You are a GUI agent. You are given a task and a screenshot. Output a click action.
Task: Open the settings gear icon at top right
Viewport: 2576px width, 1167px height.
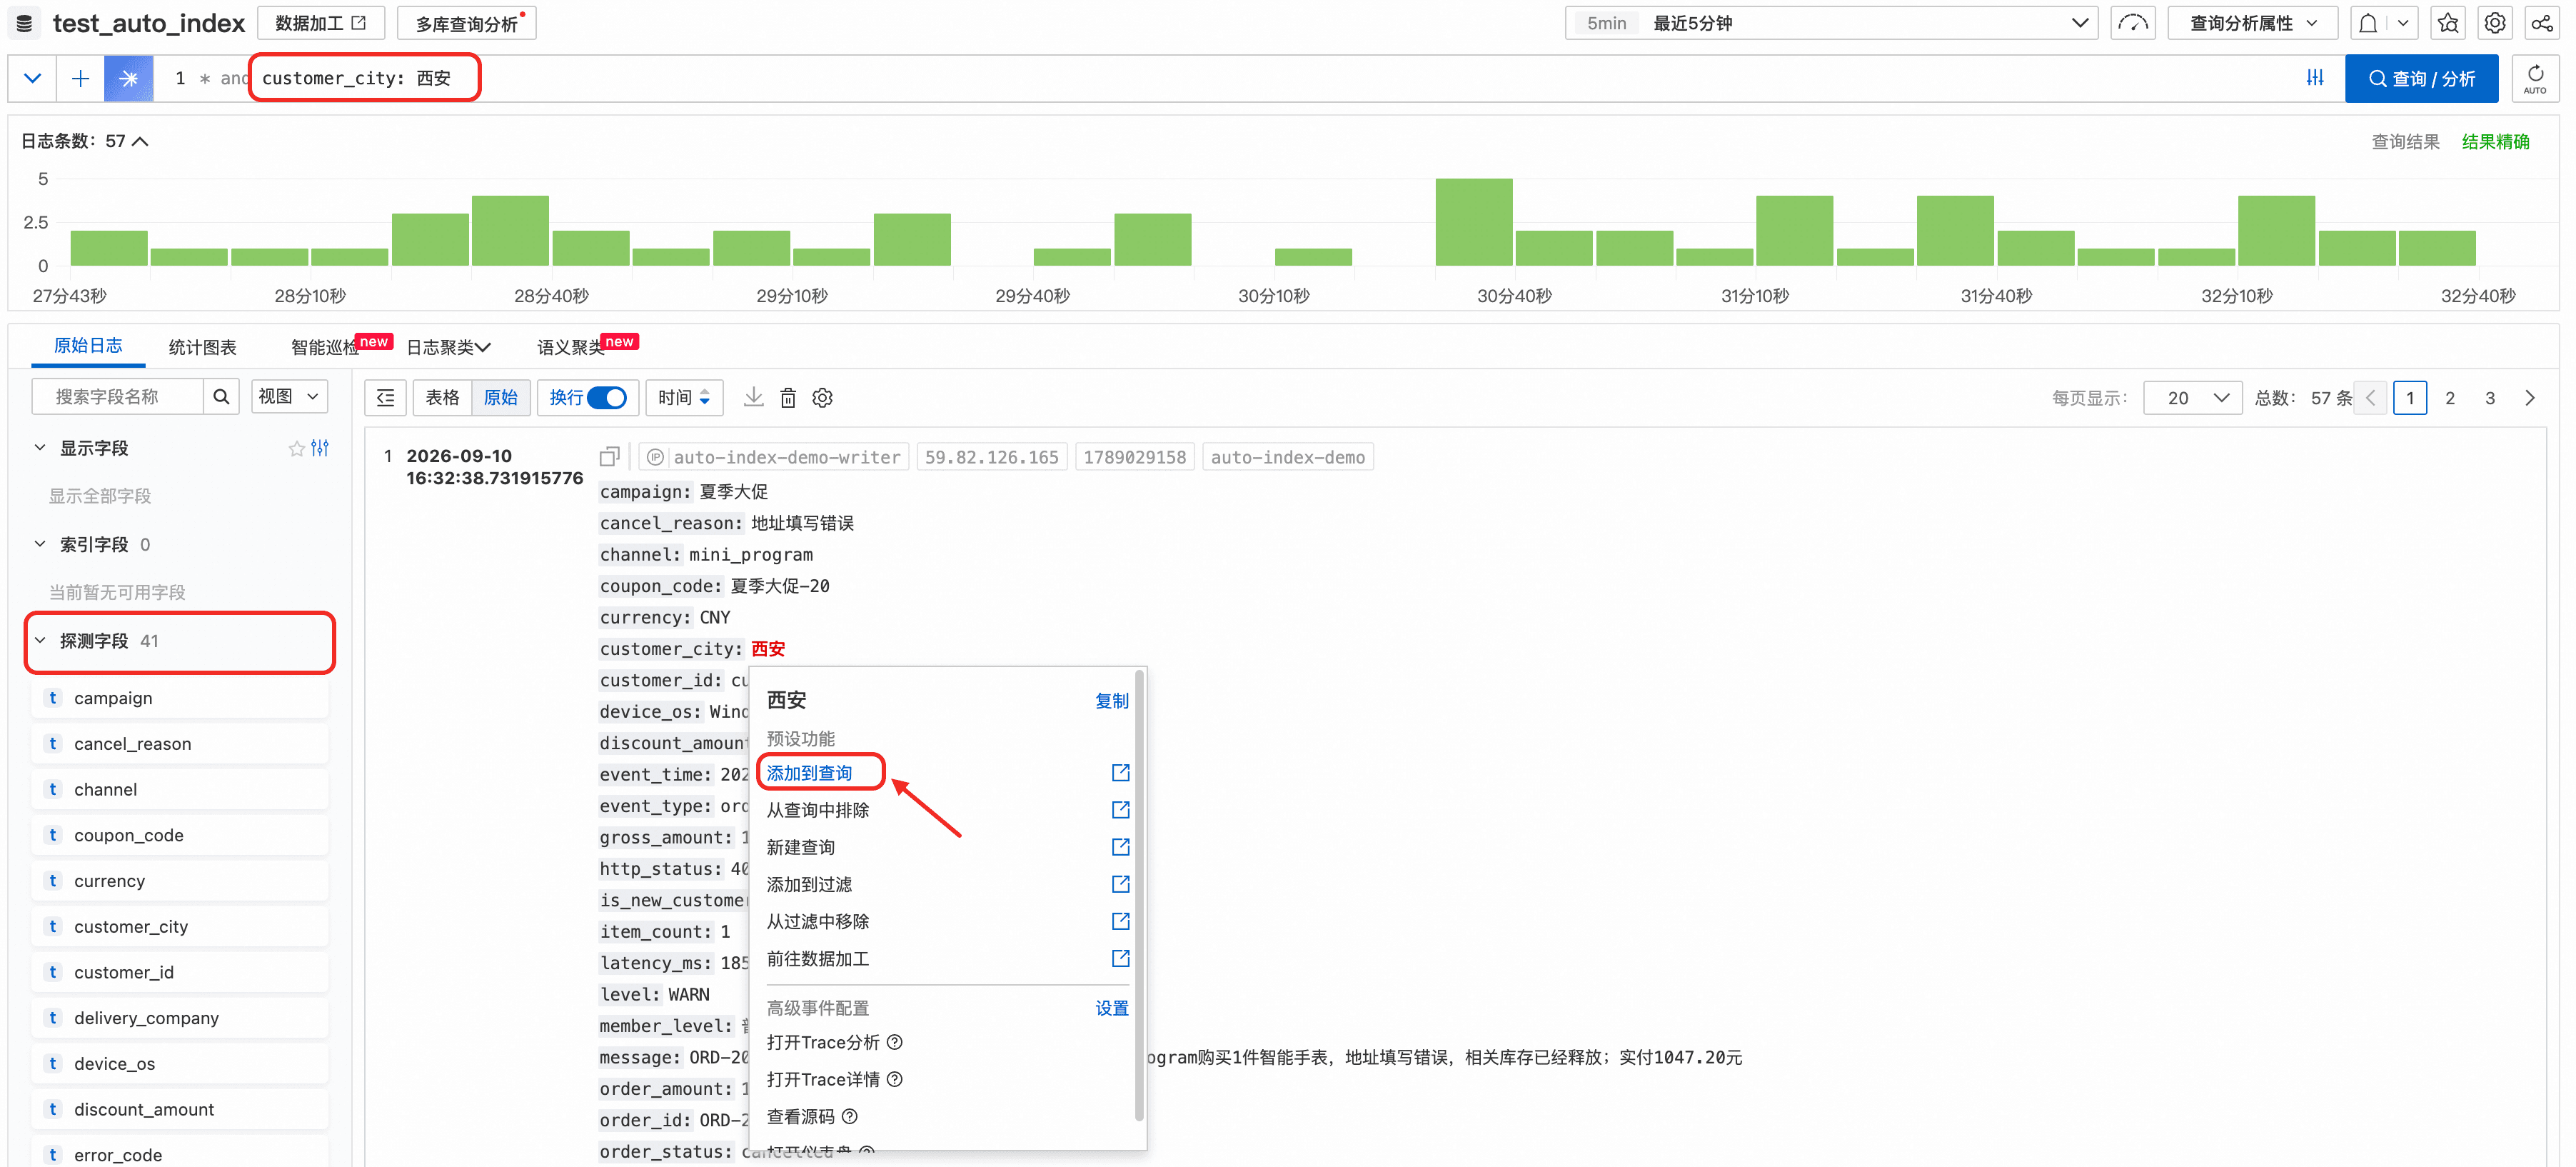tap(2494, 23)
